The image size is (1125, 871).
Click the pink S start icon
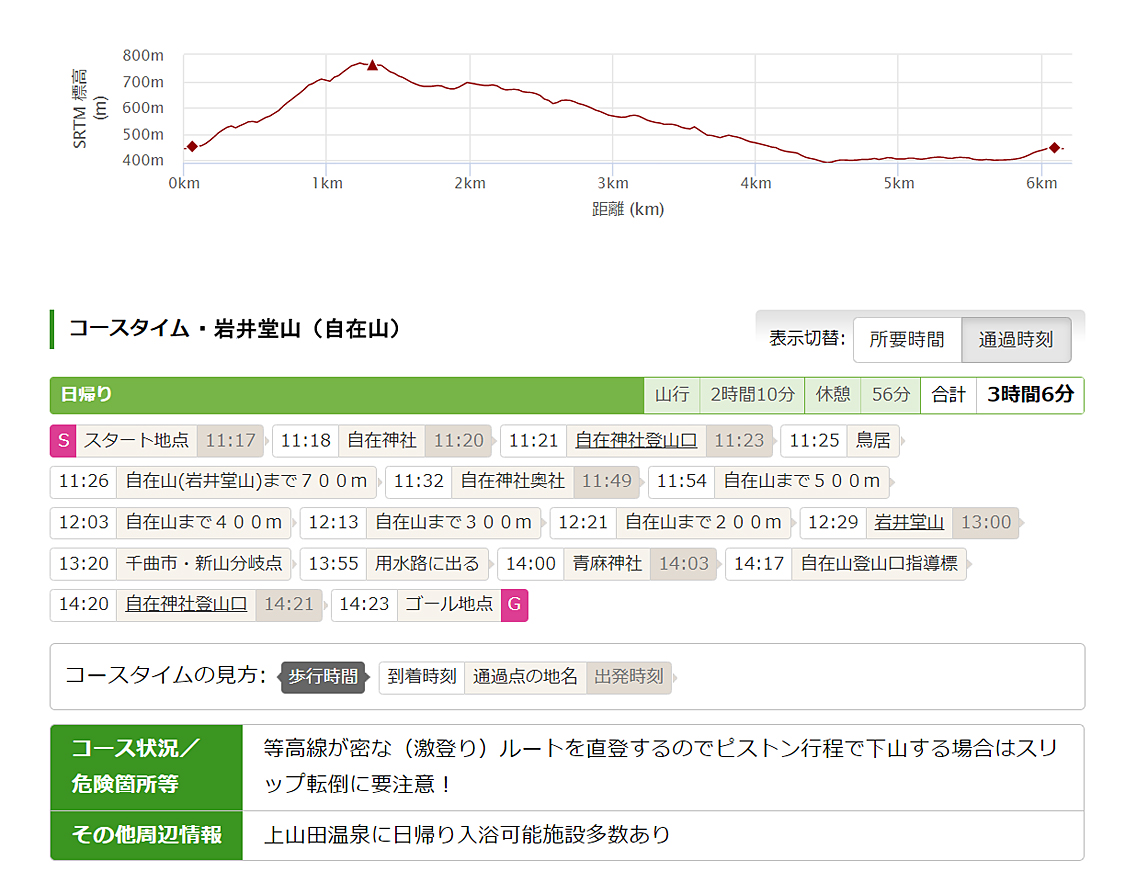(x=63, y=440)
